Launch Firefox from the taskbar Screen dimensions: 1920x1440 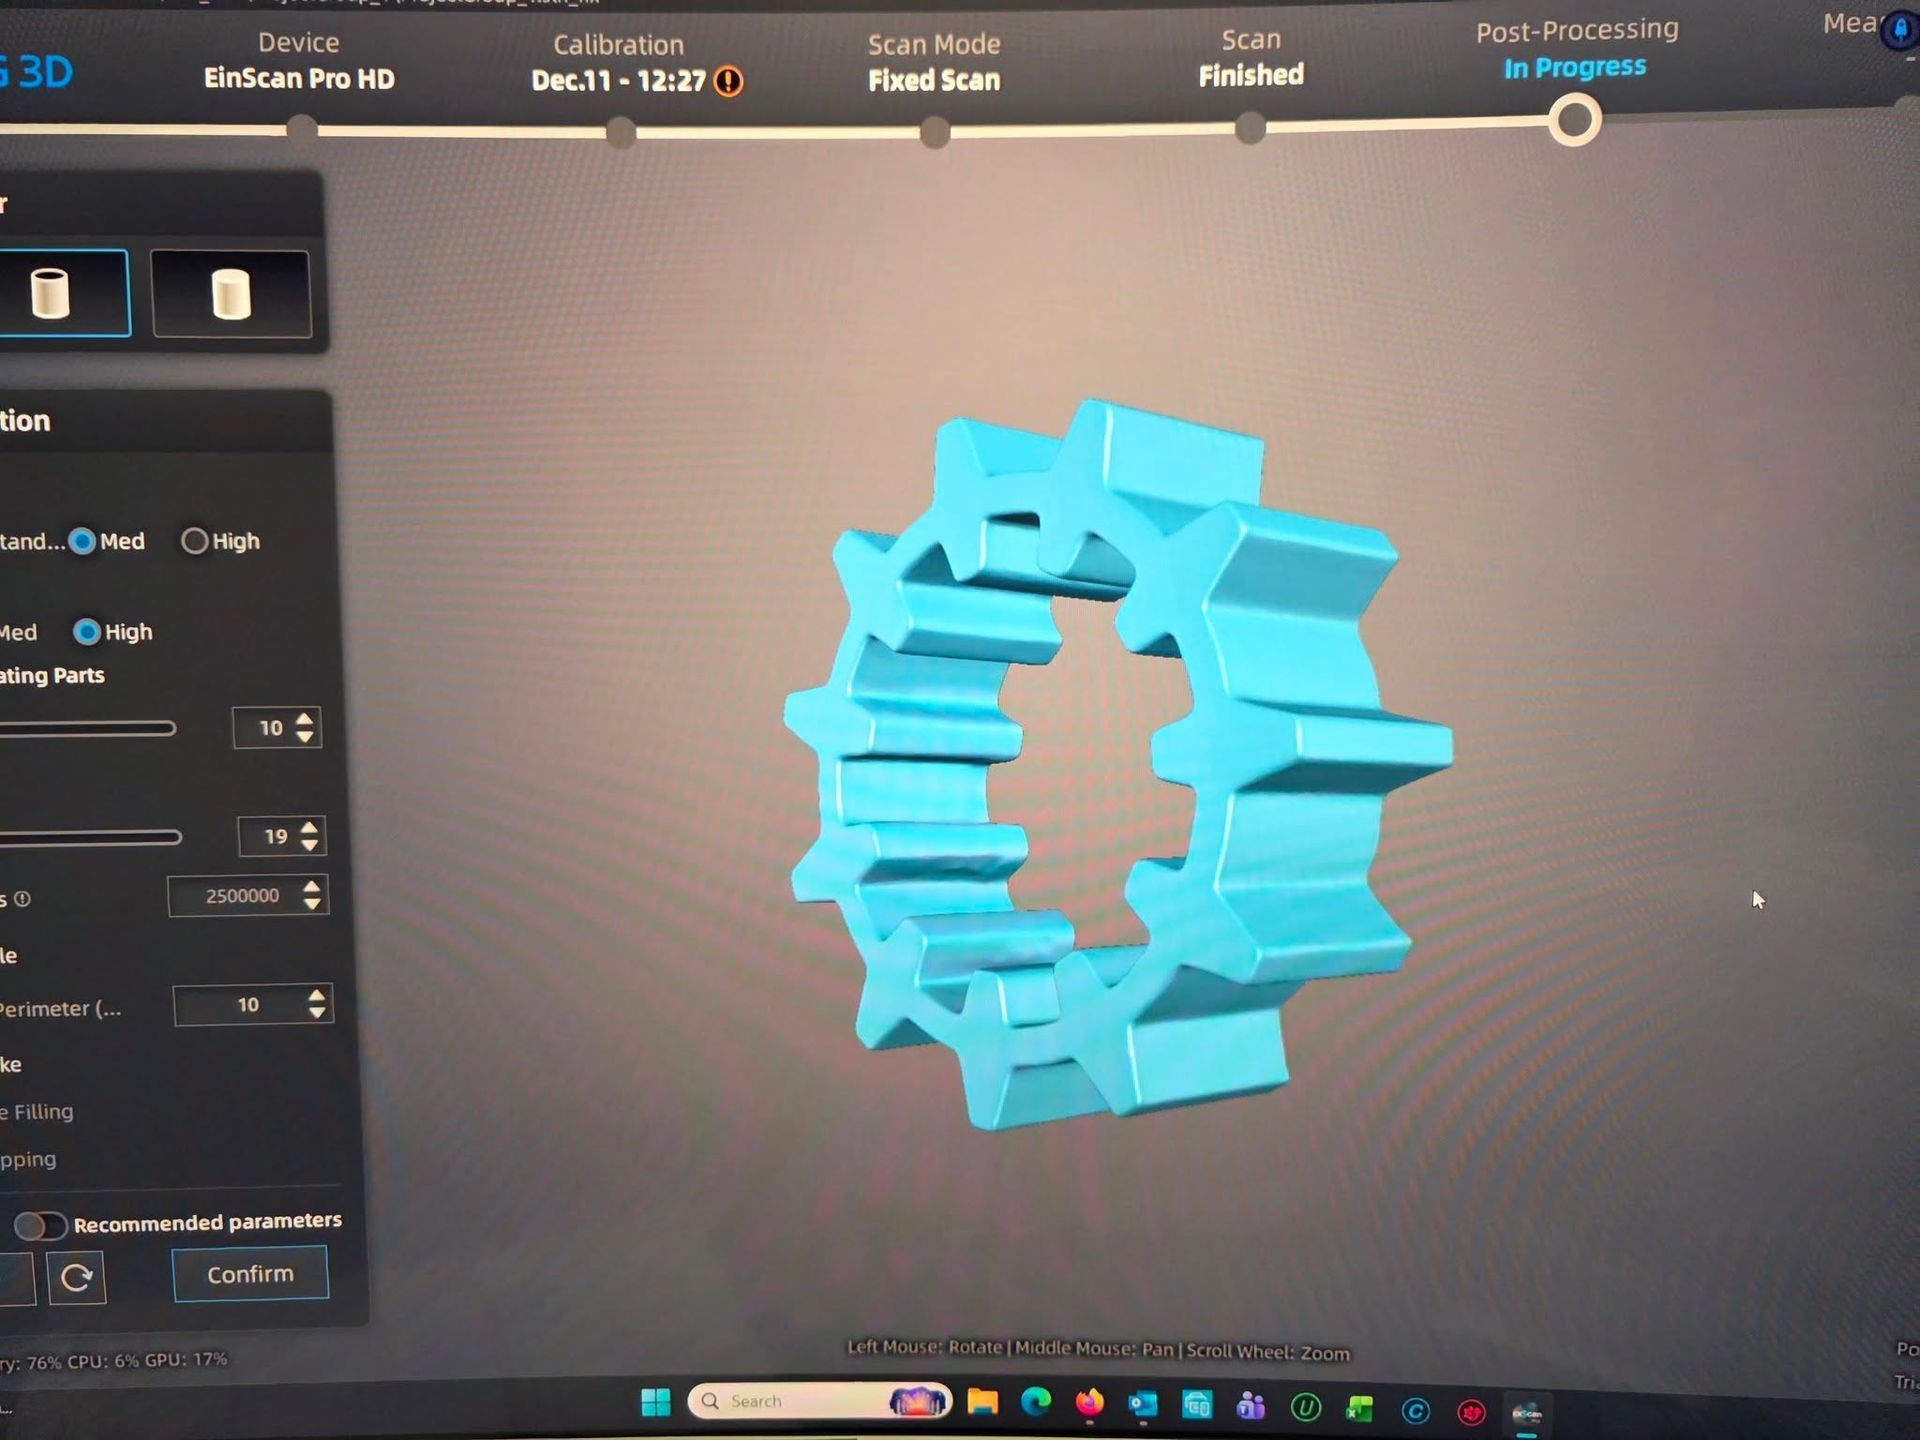click(1087, 1402)
